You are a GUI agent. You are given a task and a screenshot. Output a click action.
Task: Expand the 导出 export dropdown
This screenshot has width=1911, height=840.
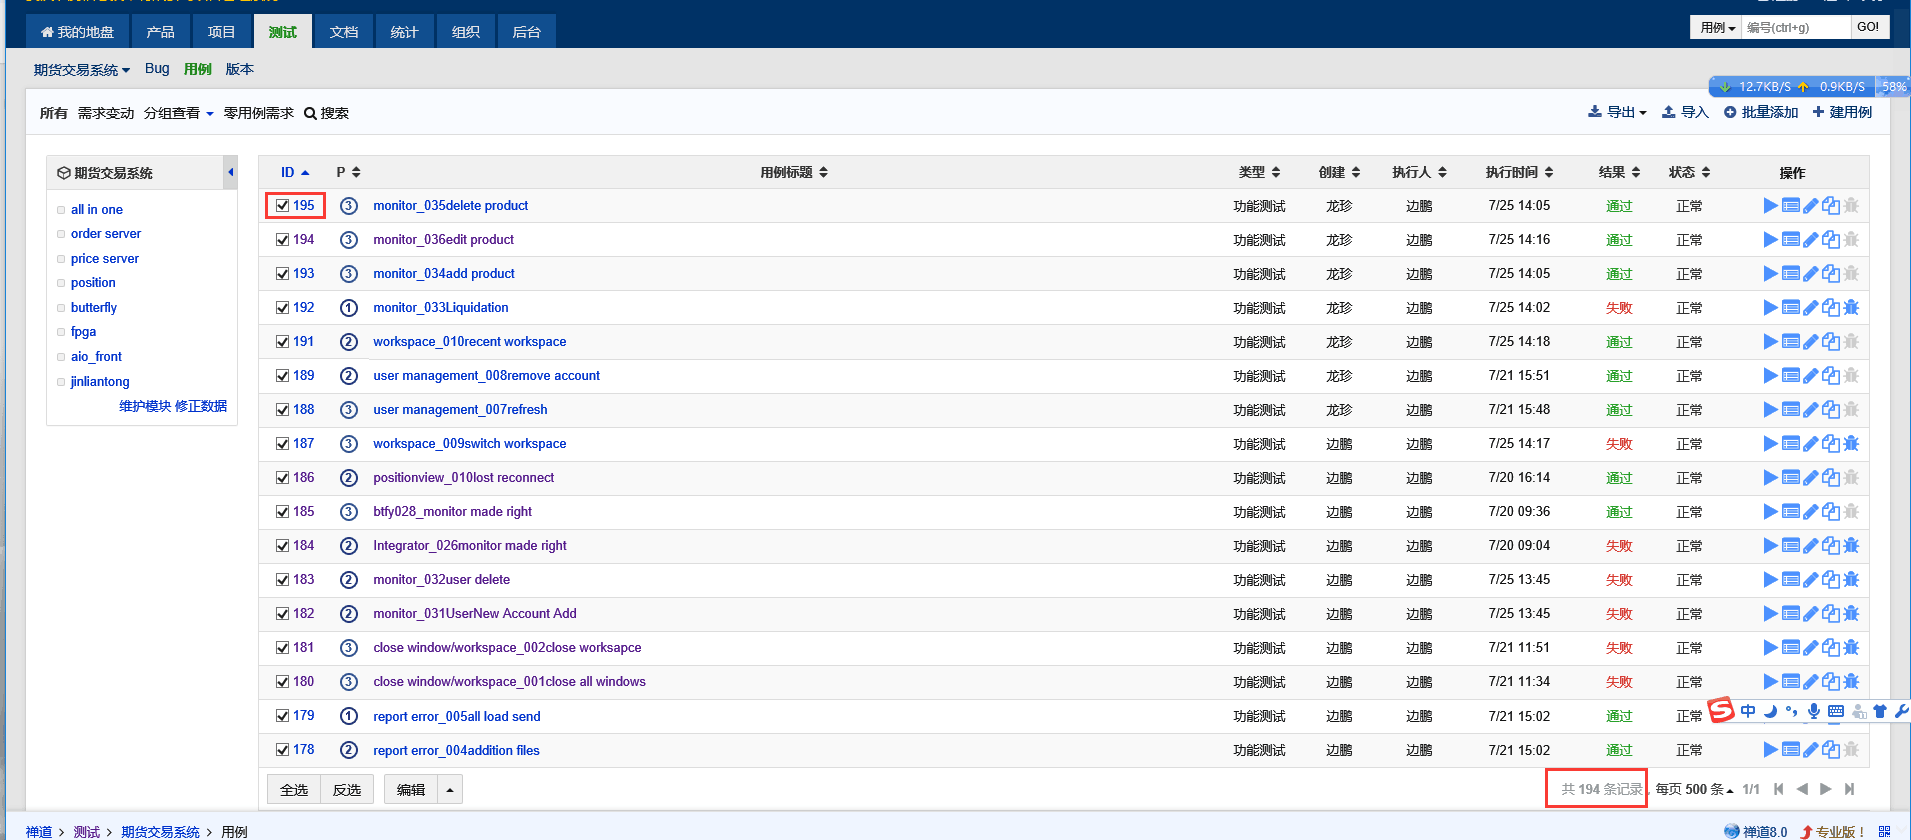[1617, 112]
